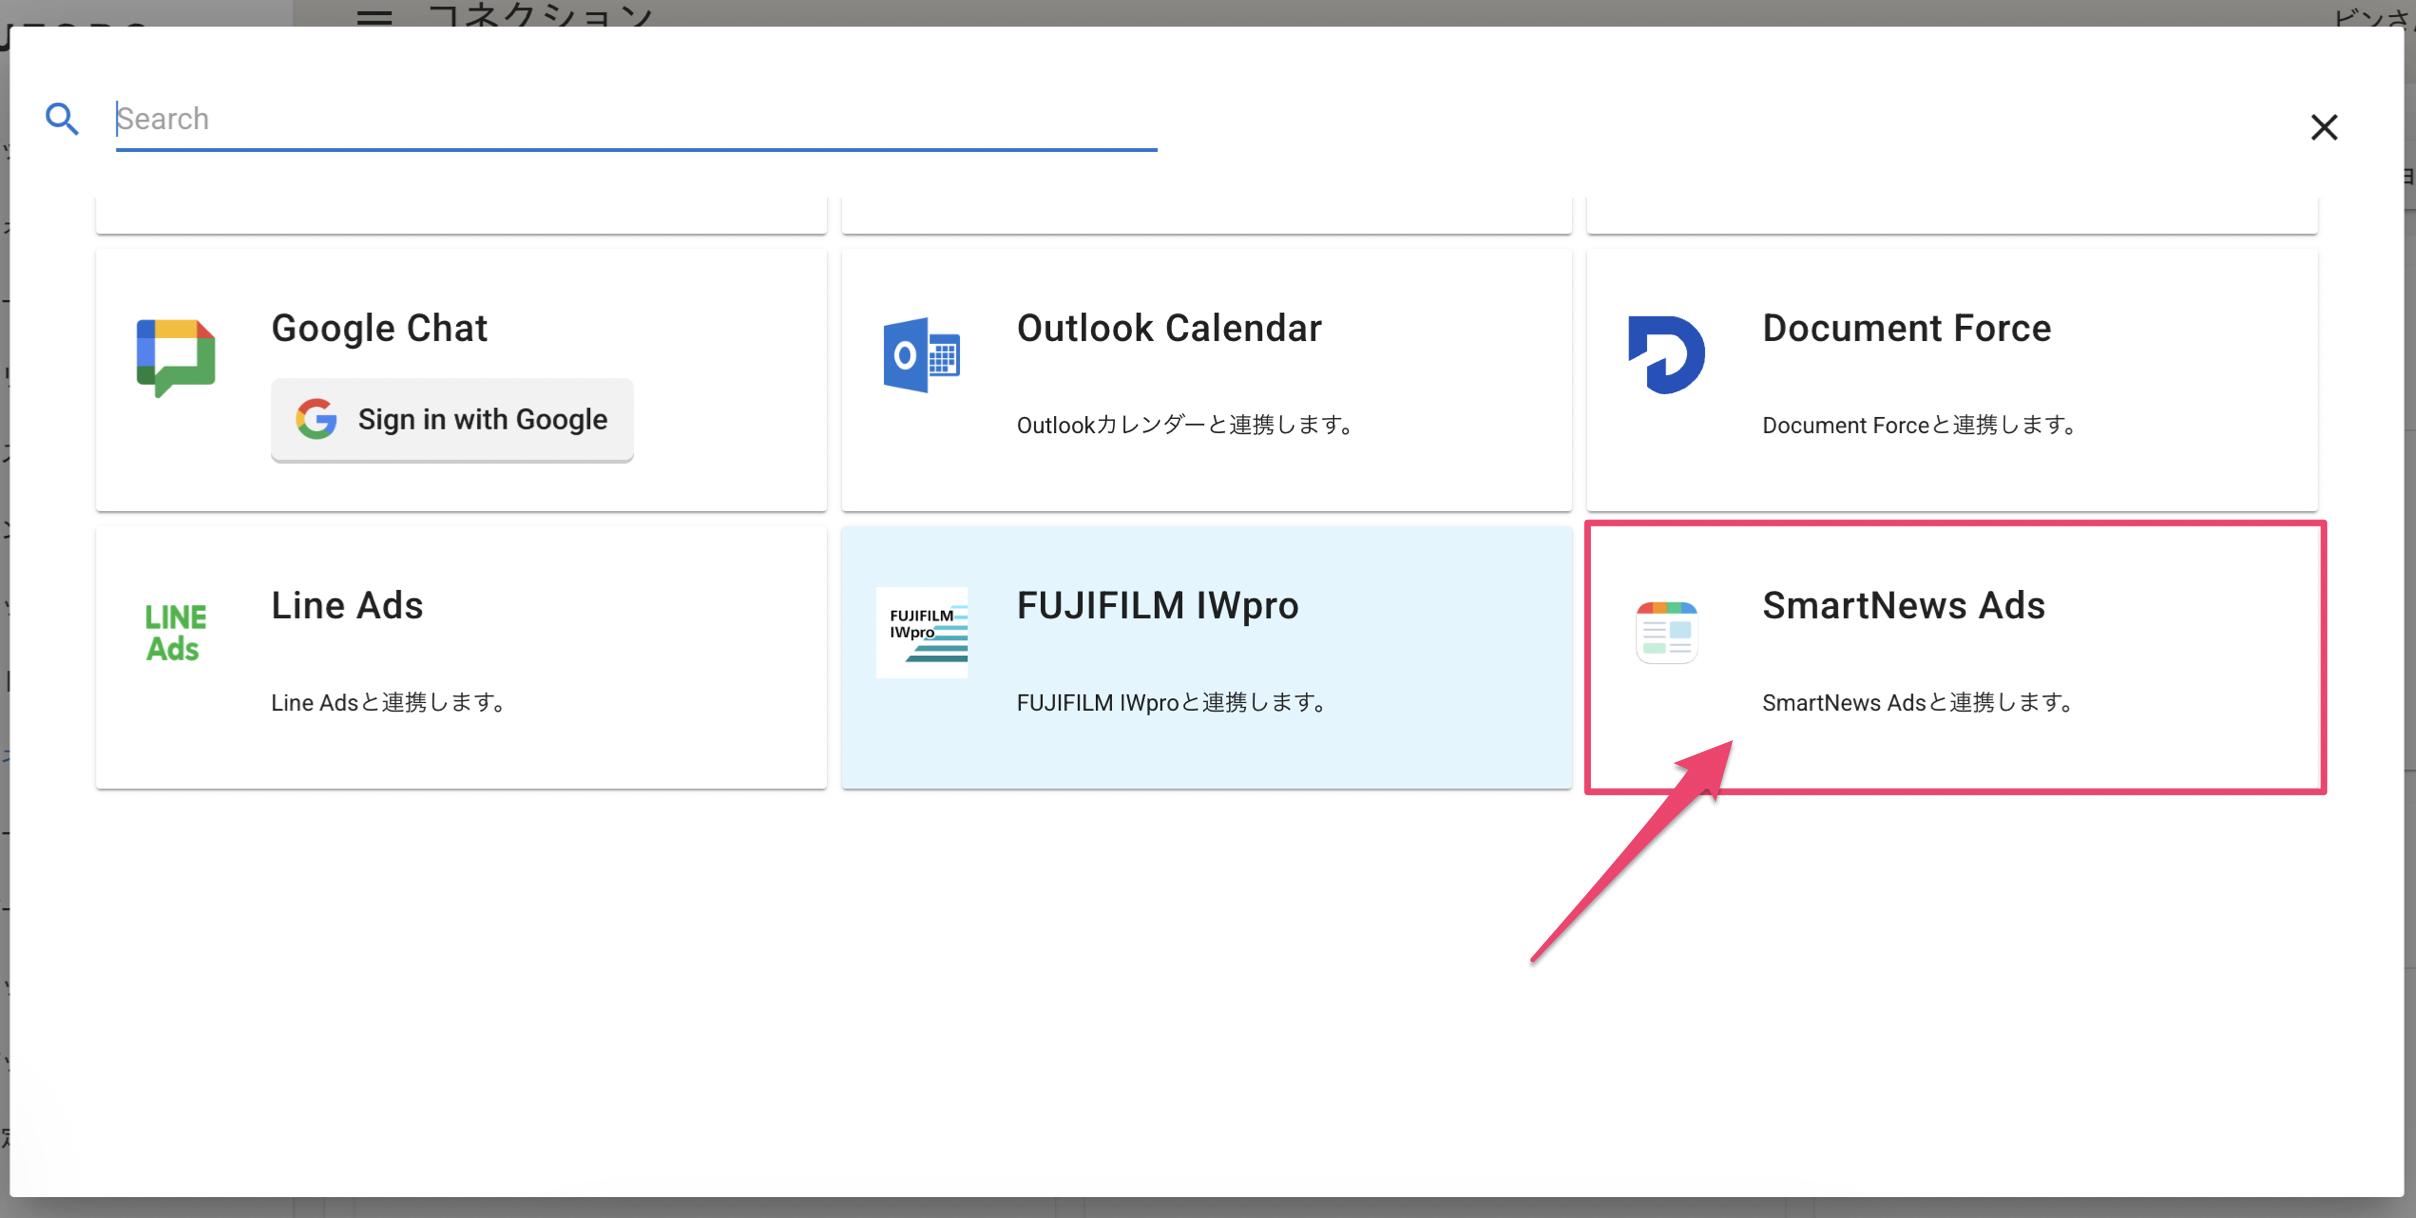Click the Outlook Calendar icon

[921, 355]
